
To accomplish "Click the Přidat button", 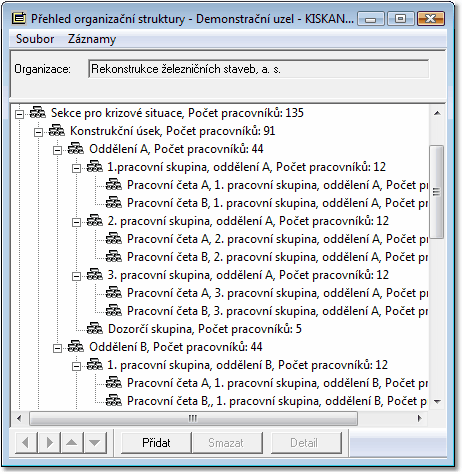I will pos(156,443).
